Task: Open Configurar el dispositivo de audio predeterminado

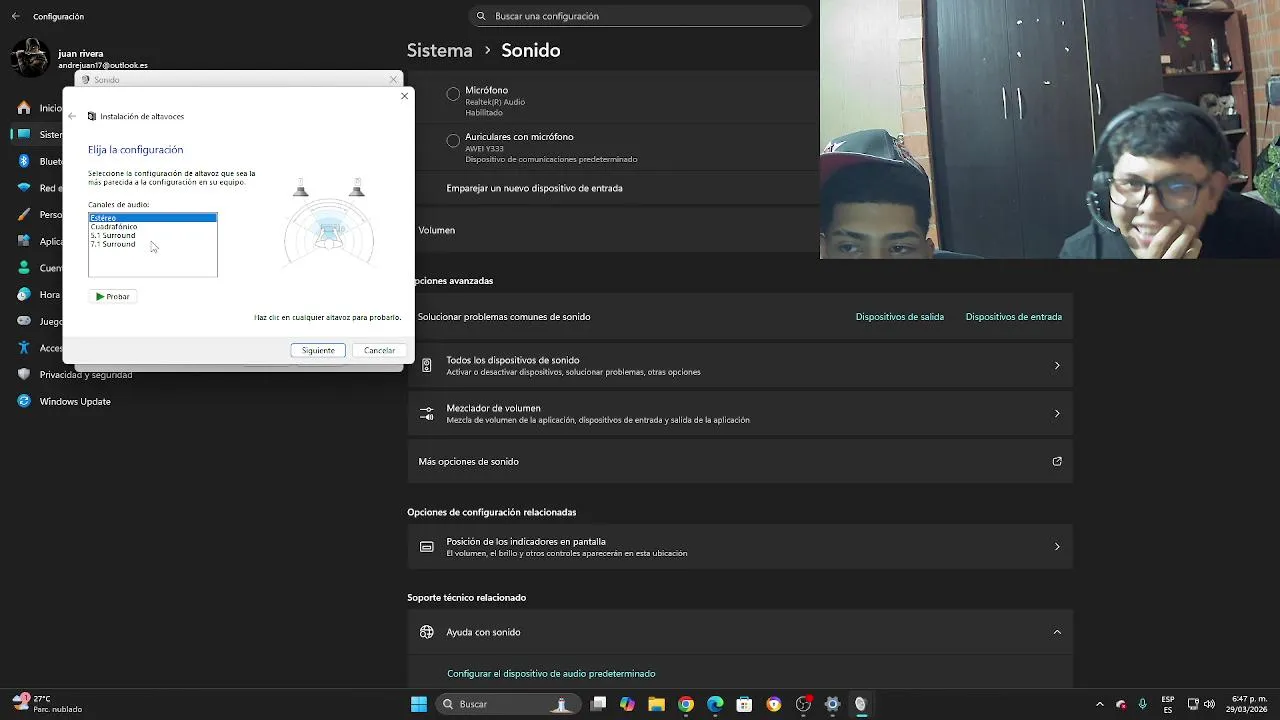Action: [551, 674]
